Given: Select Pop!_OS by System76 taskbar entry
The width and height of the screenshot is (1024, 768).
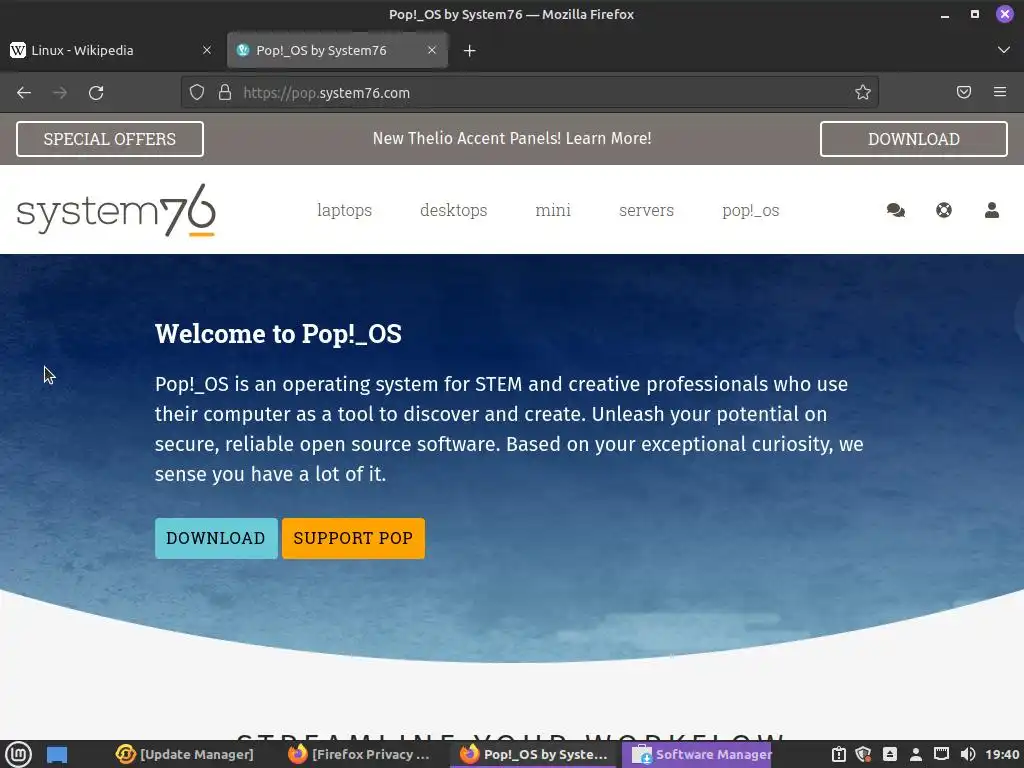Looking at the screenshot, I should tap(534, 754).
